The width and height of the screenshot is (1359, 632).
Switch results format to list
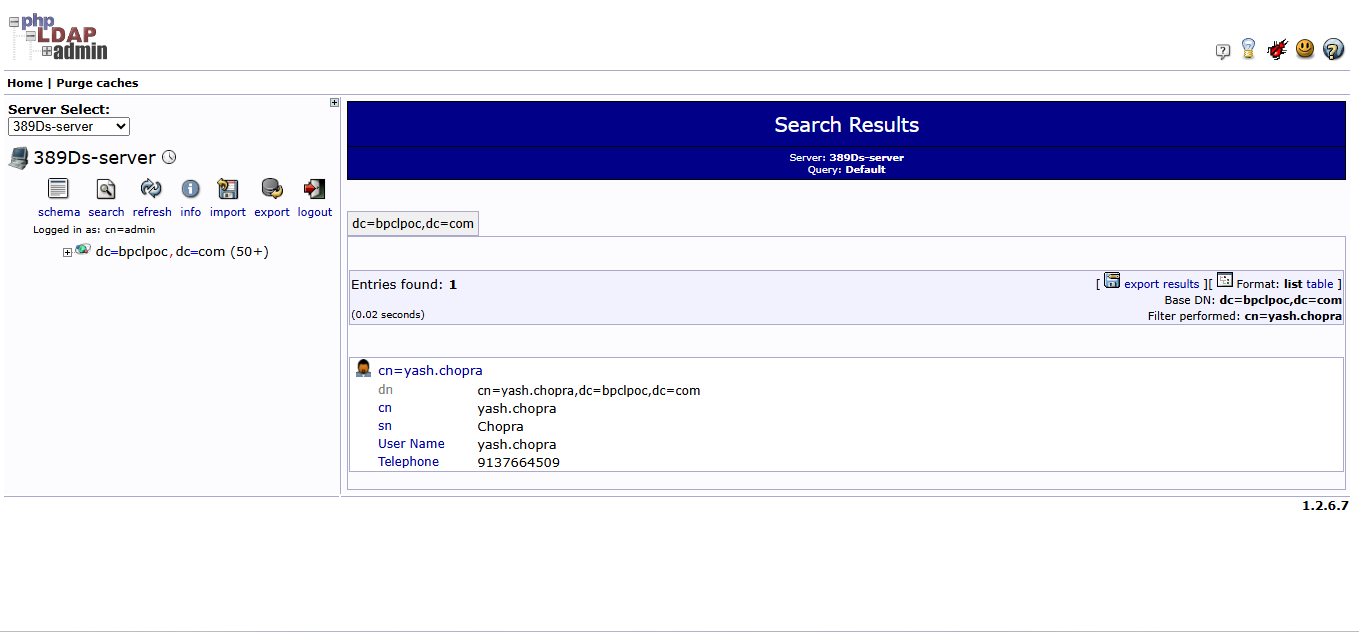point(1293,284)
